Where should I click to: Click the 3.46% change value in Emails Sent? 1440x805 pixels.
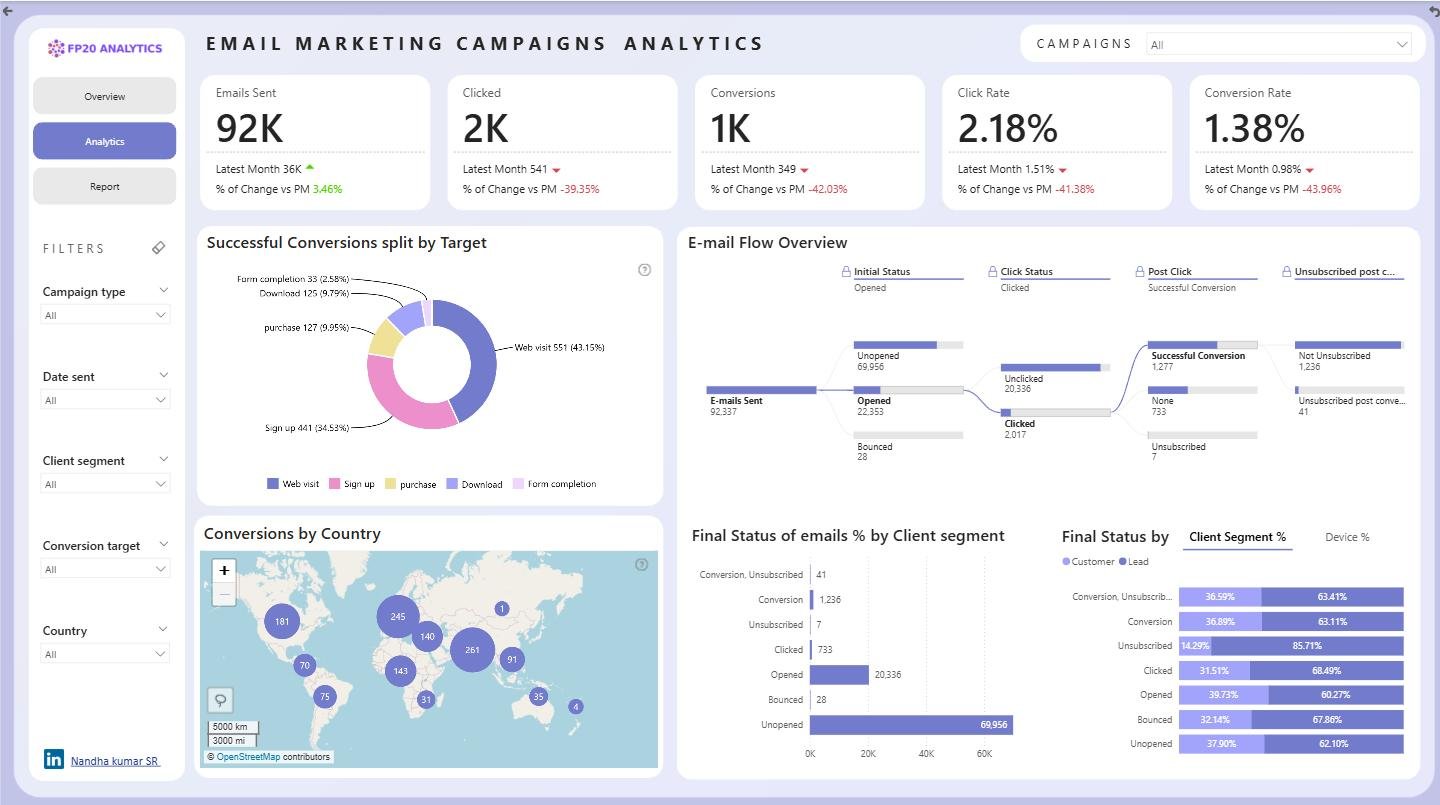point(327,189)
